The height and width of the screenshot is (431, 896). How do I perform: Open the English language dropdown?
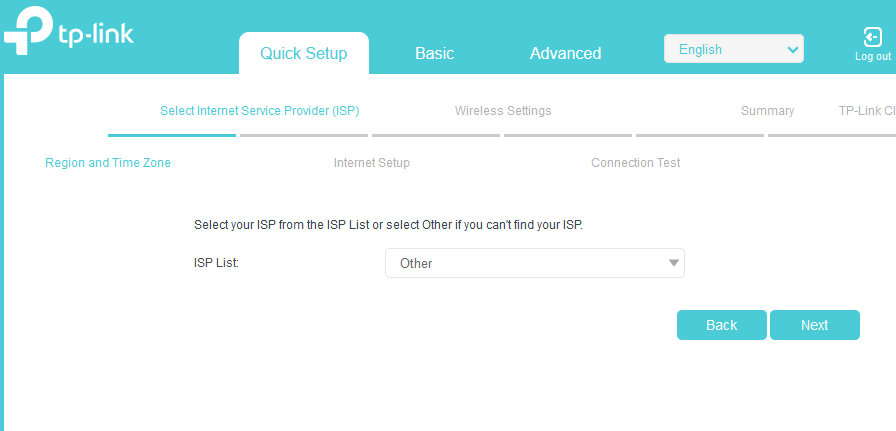click(x=733, y=49)
